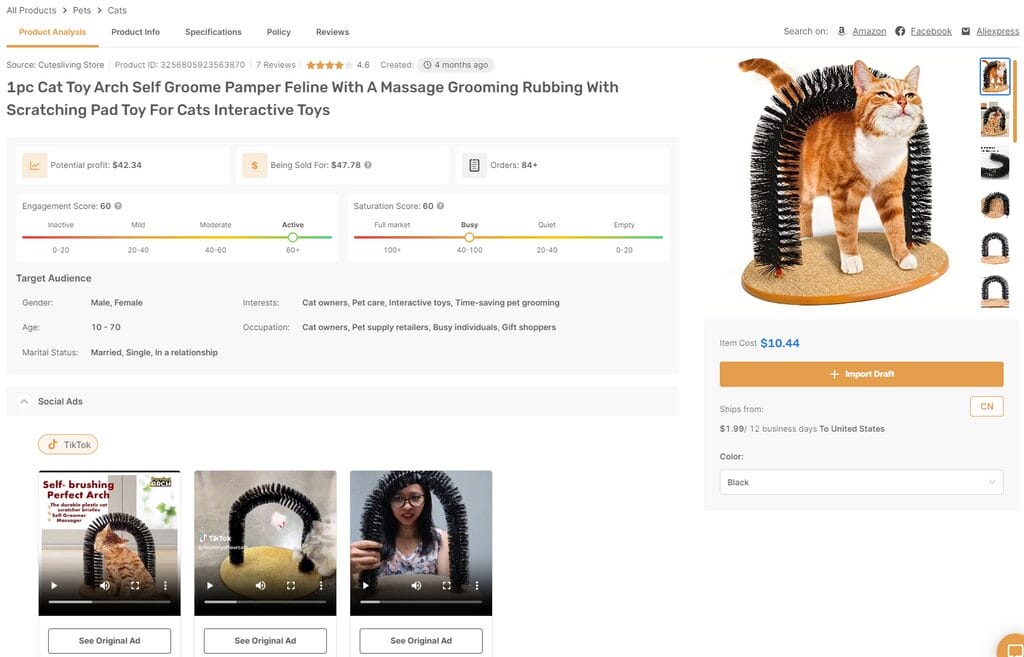Mute audio on the middle TikTok video

260,586
